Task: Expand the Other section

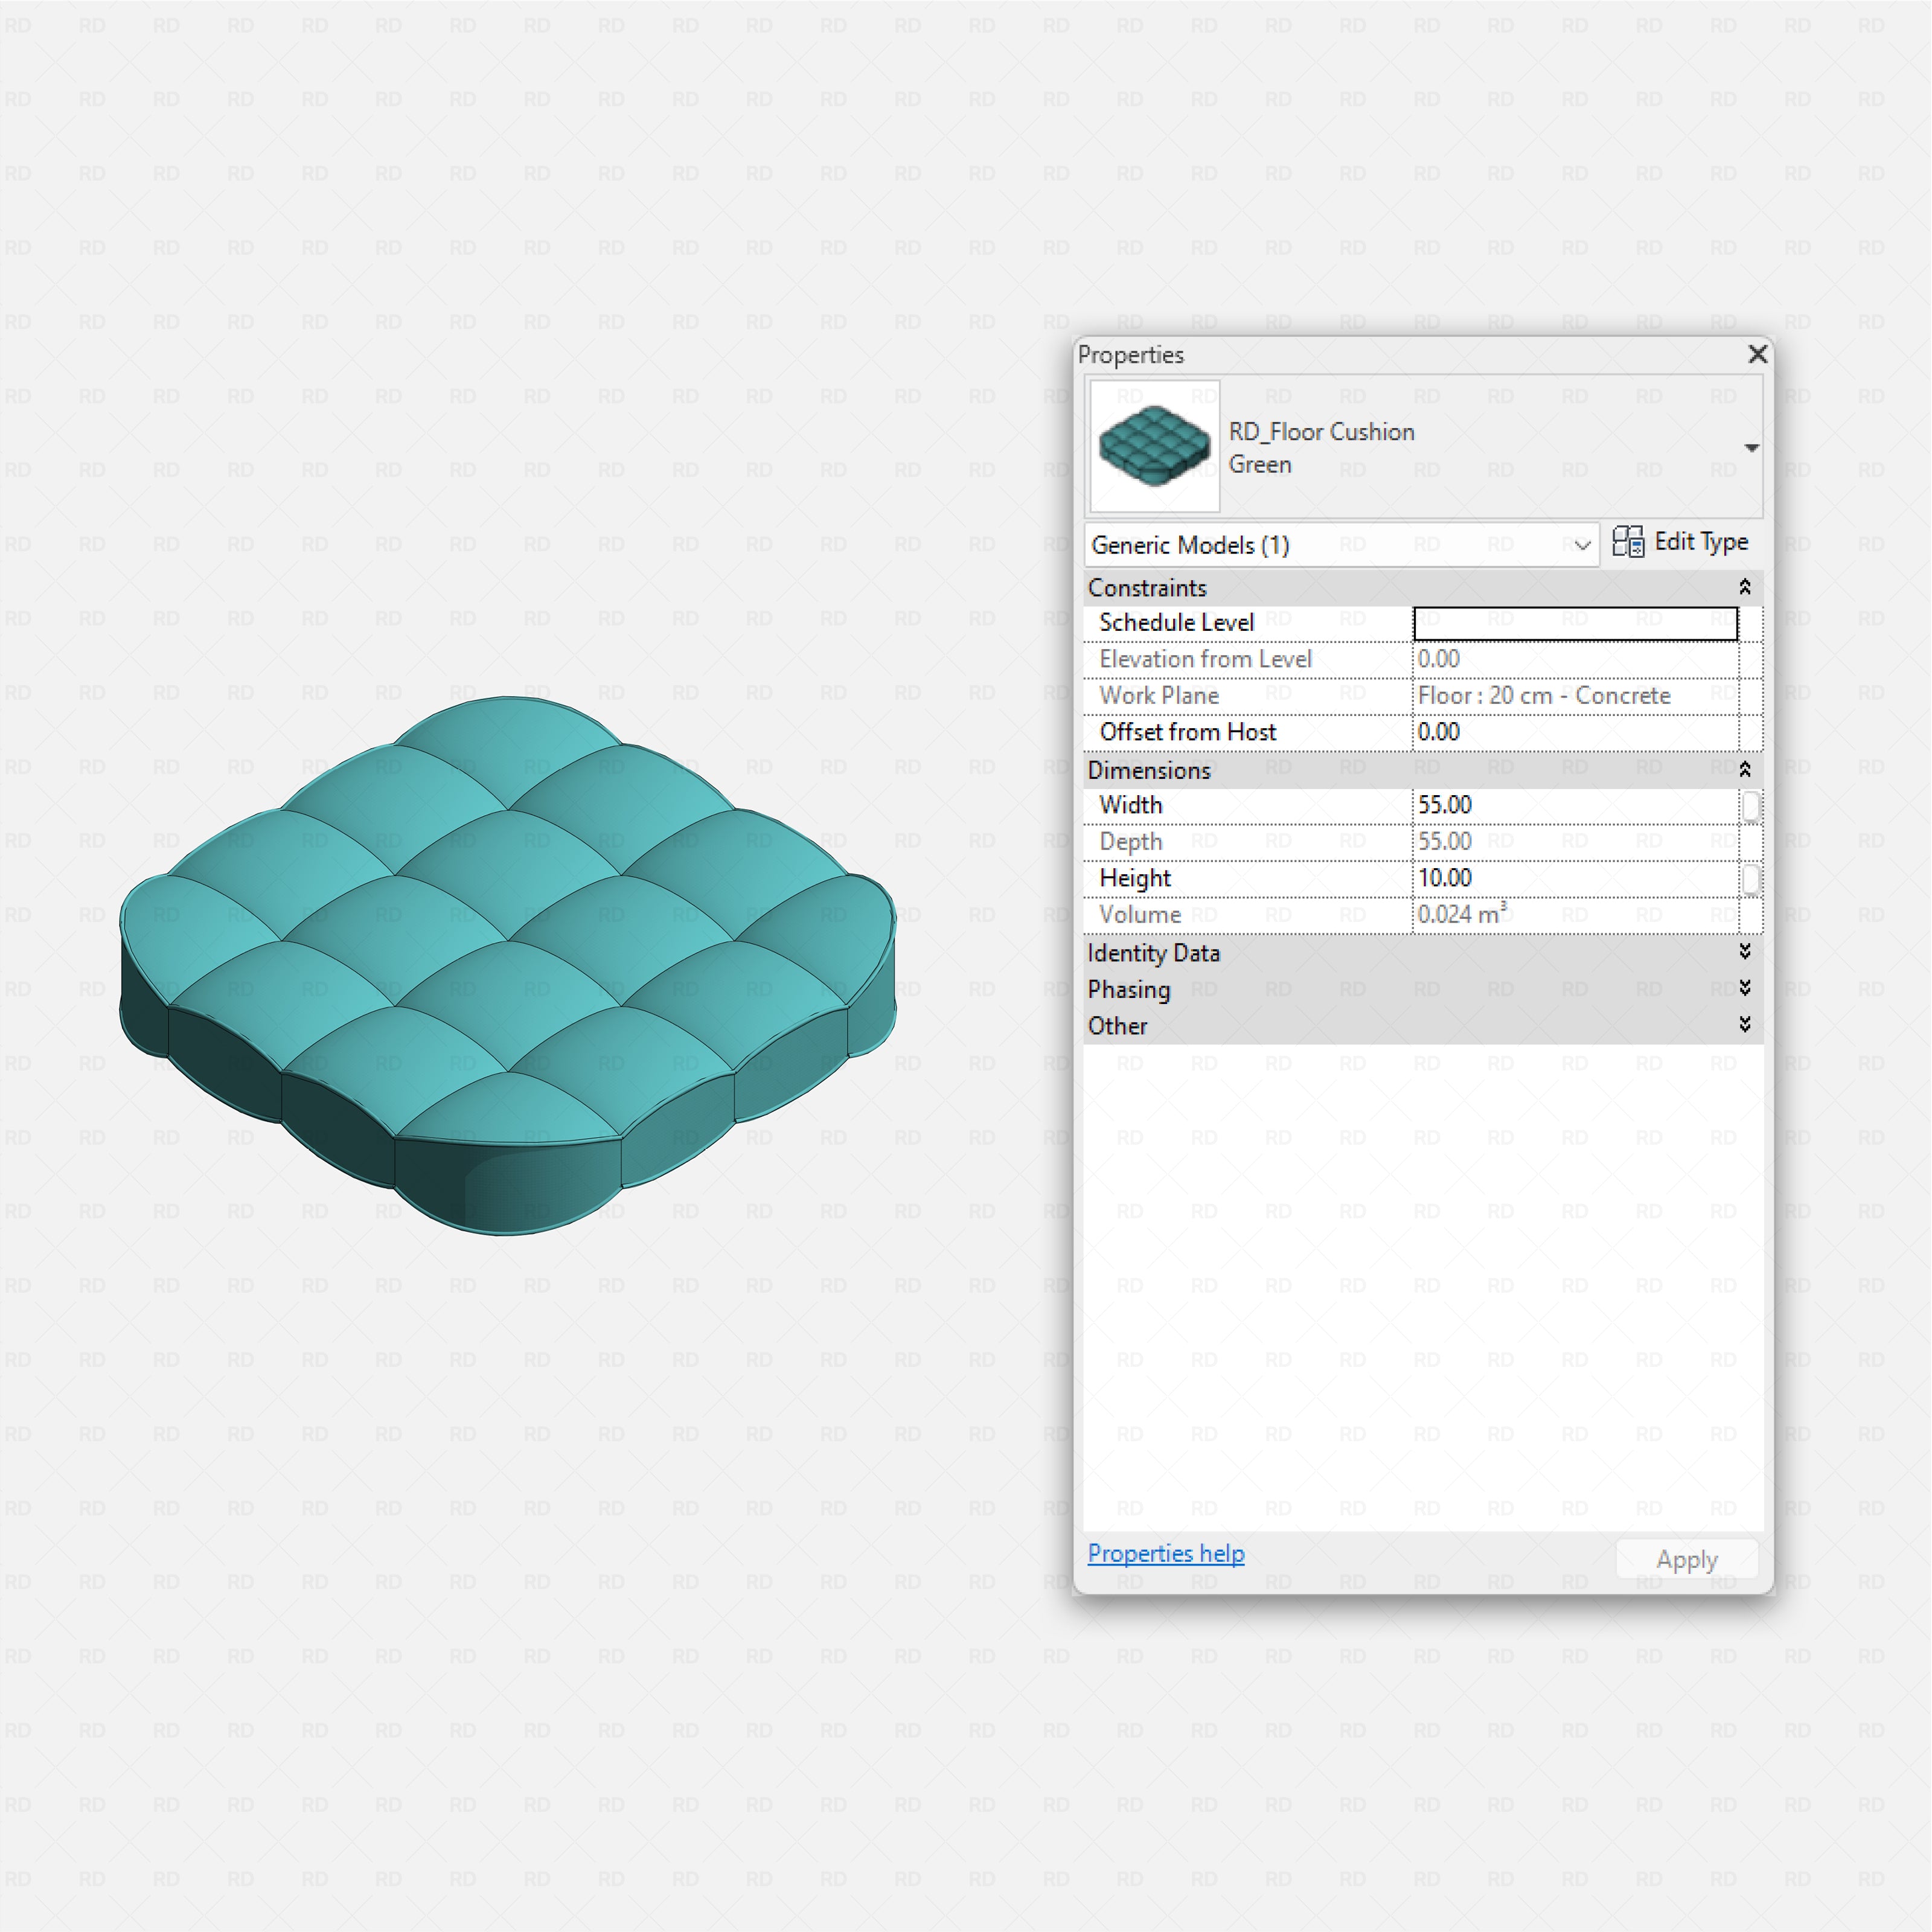Action: point(1744,1024)
